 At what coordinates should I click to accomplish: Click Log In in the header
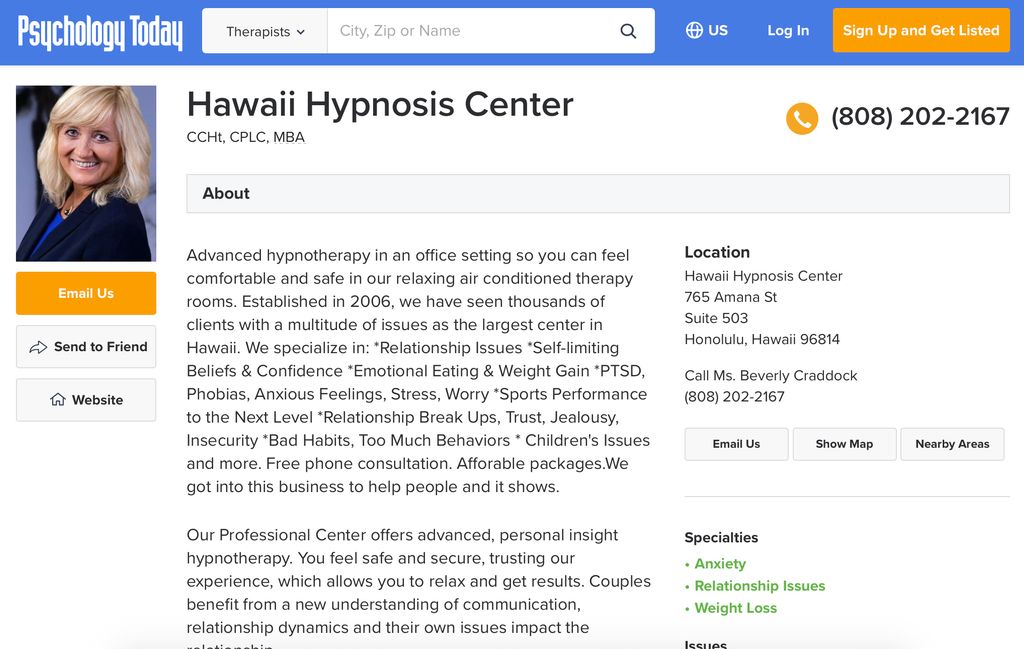[788, 31]
